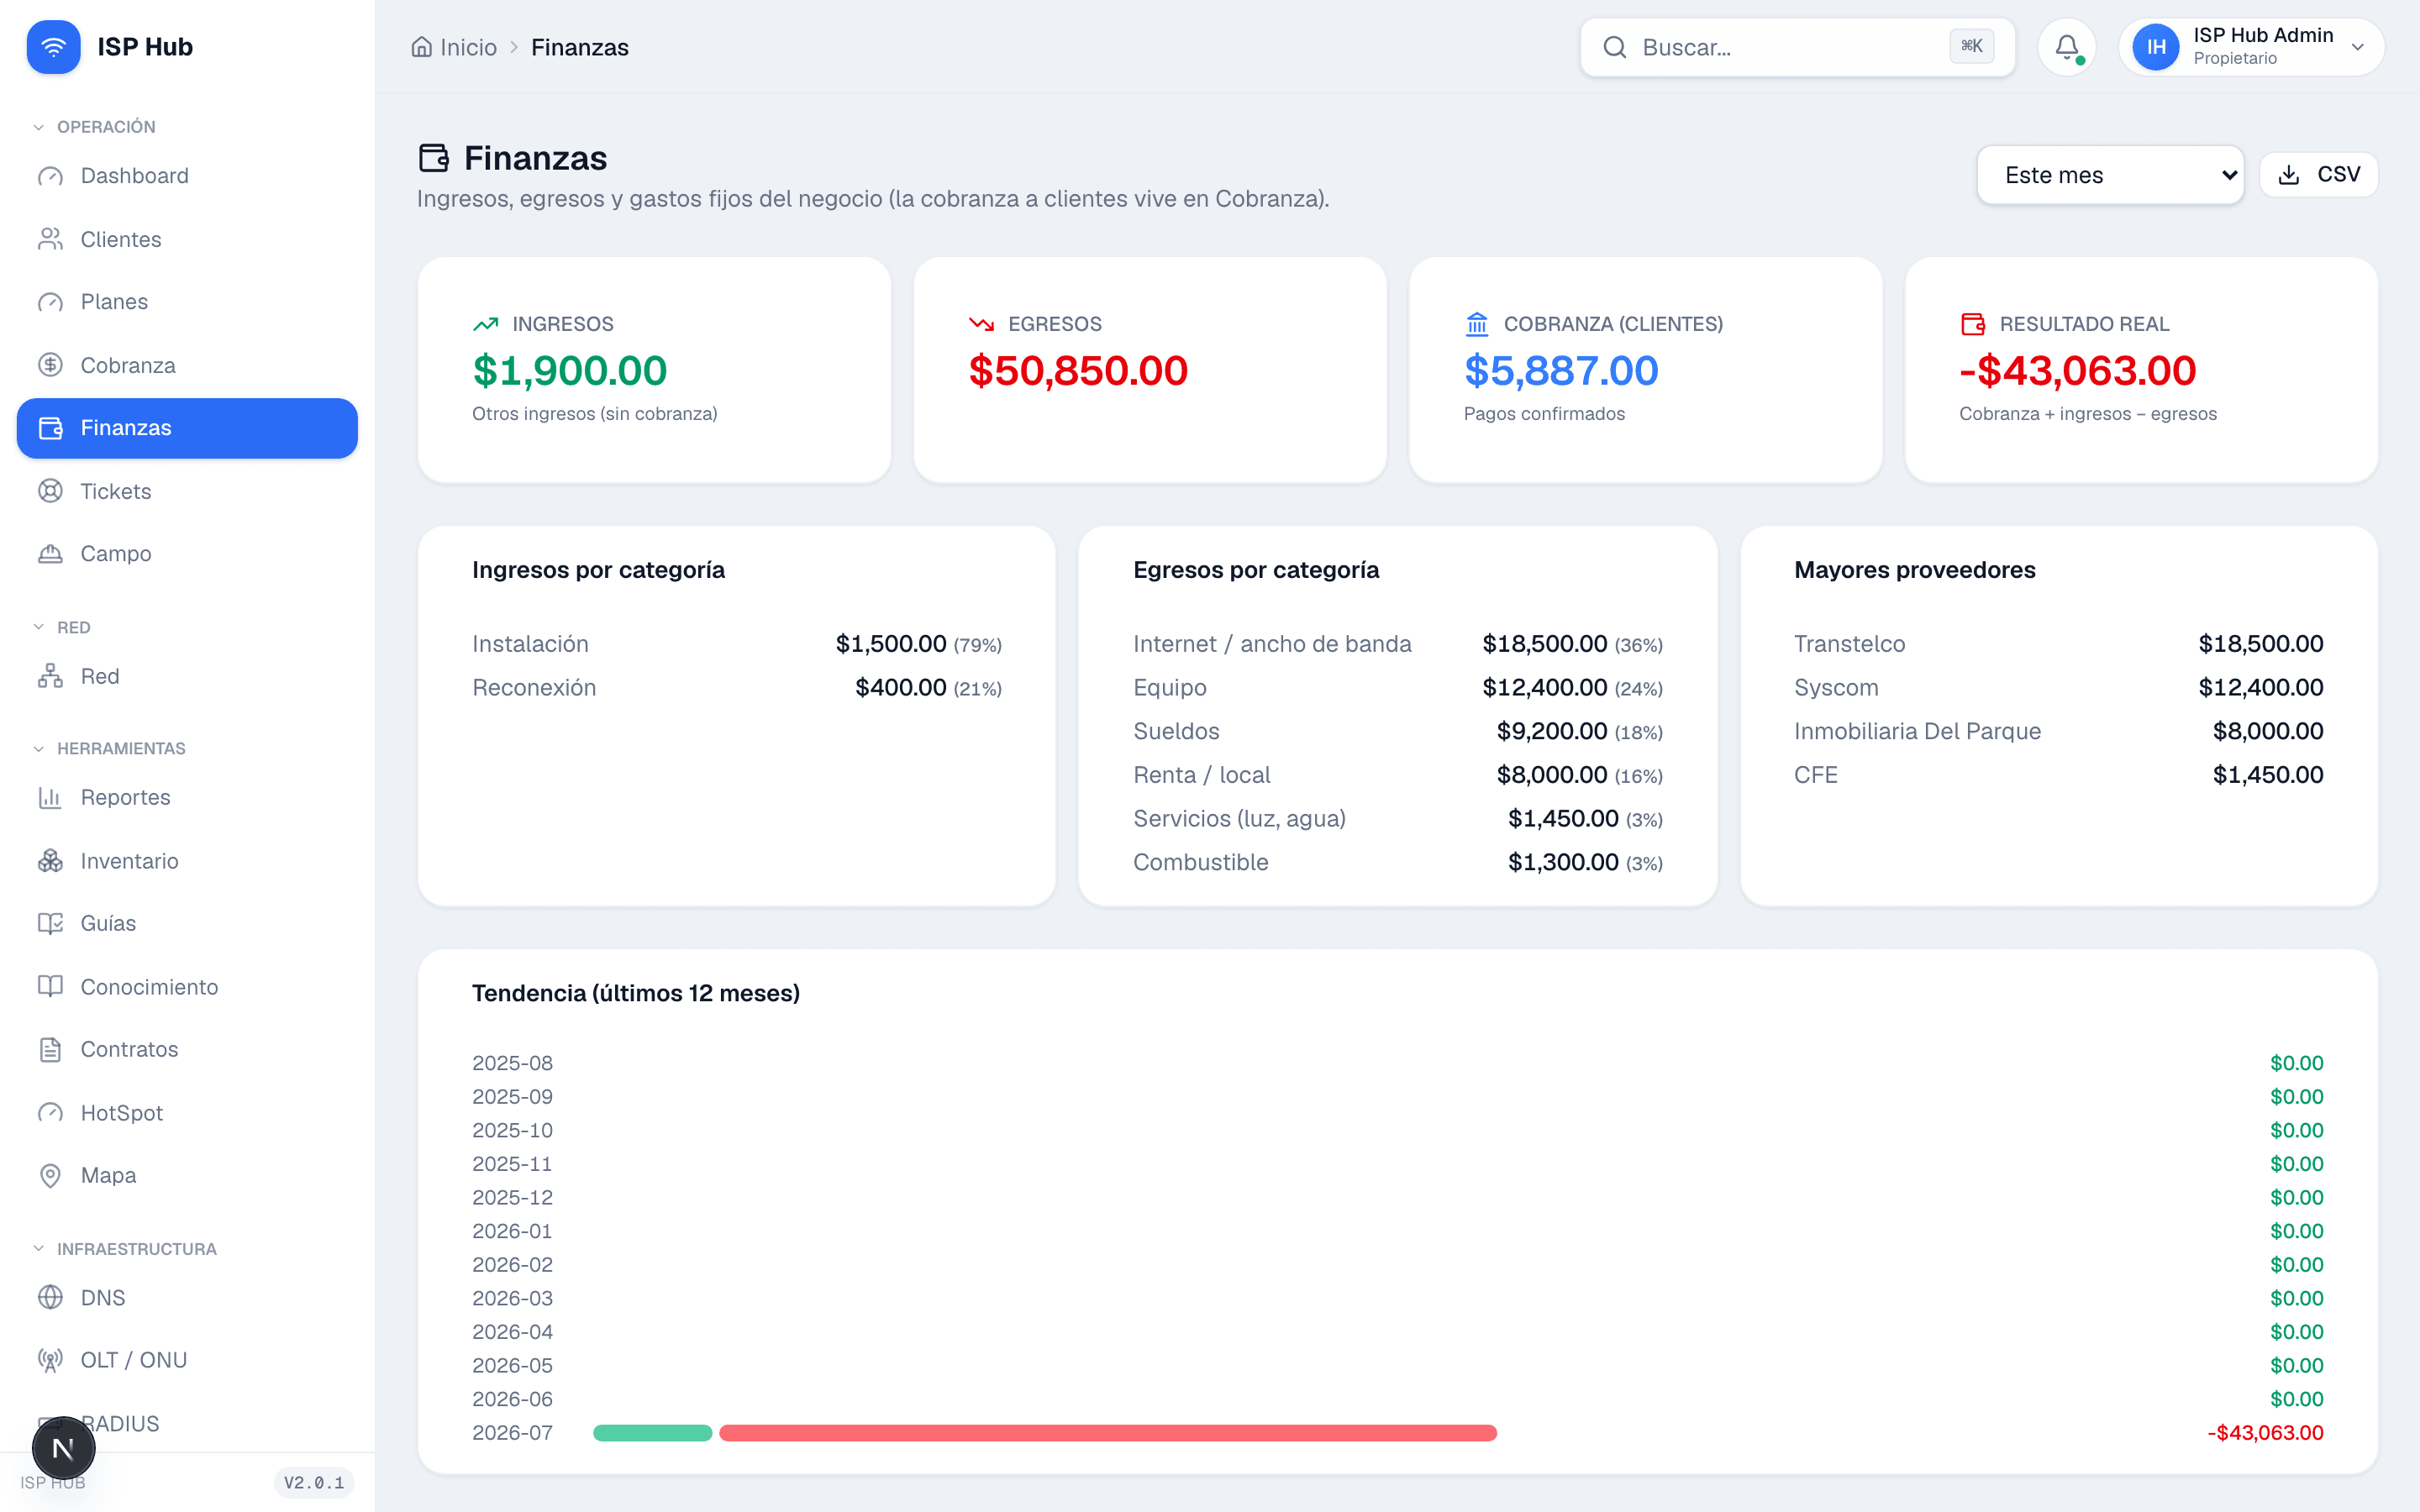Click the Cobranza dollar-circle icon
This screenshot has width=2420, height=1512.
tap(50, 365)
